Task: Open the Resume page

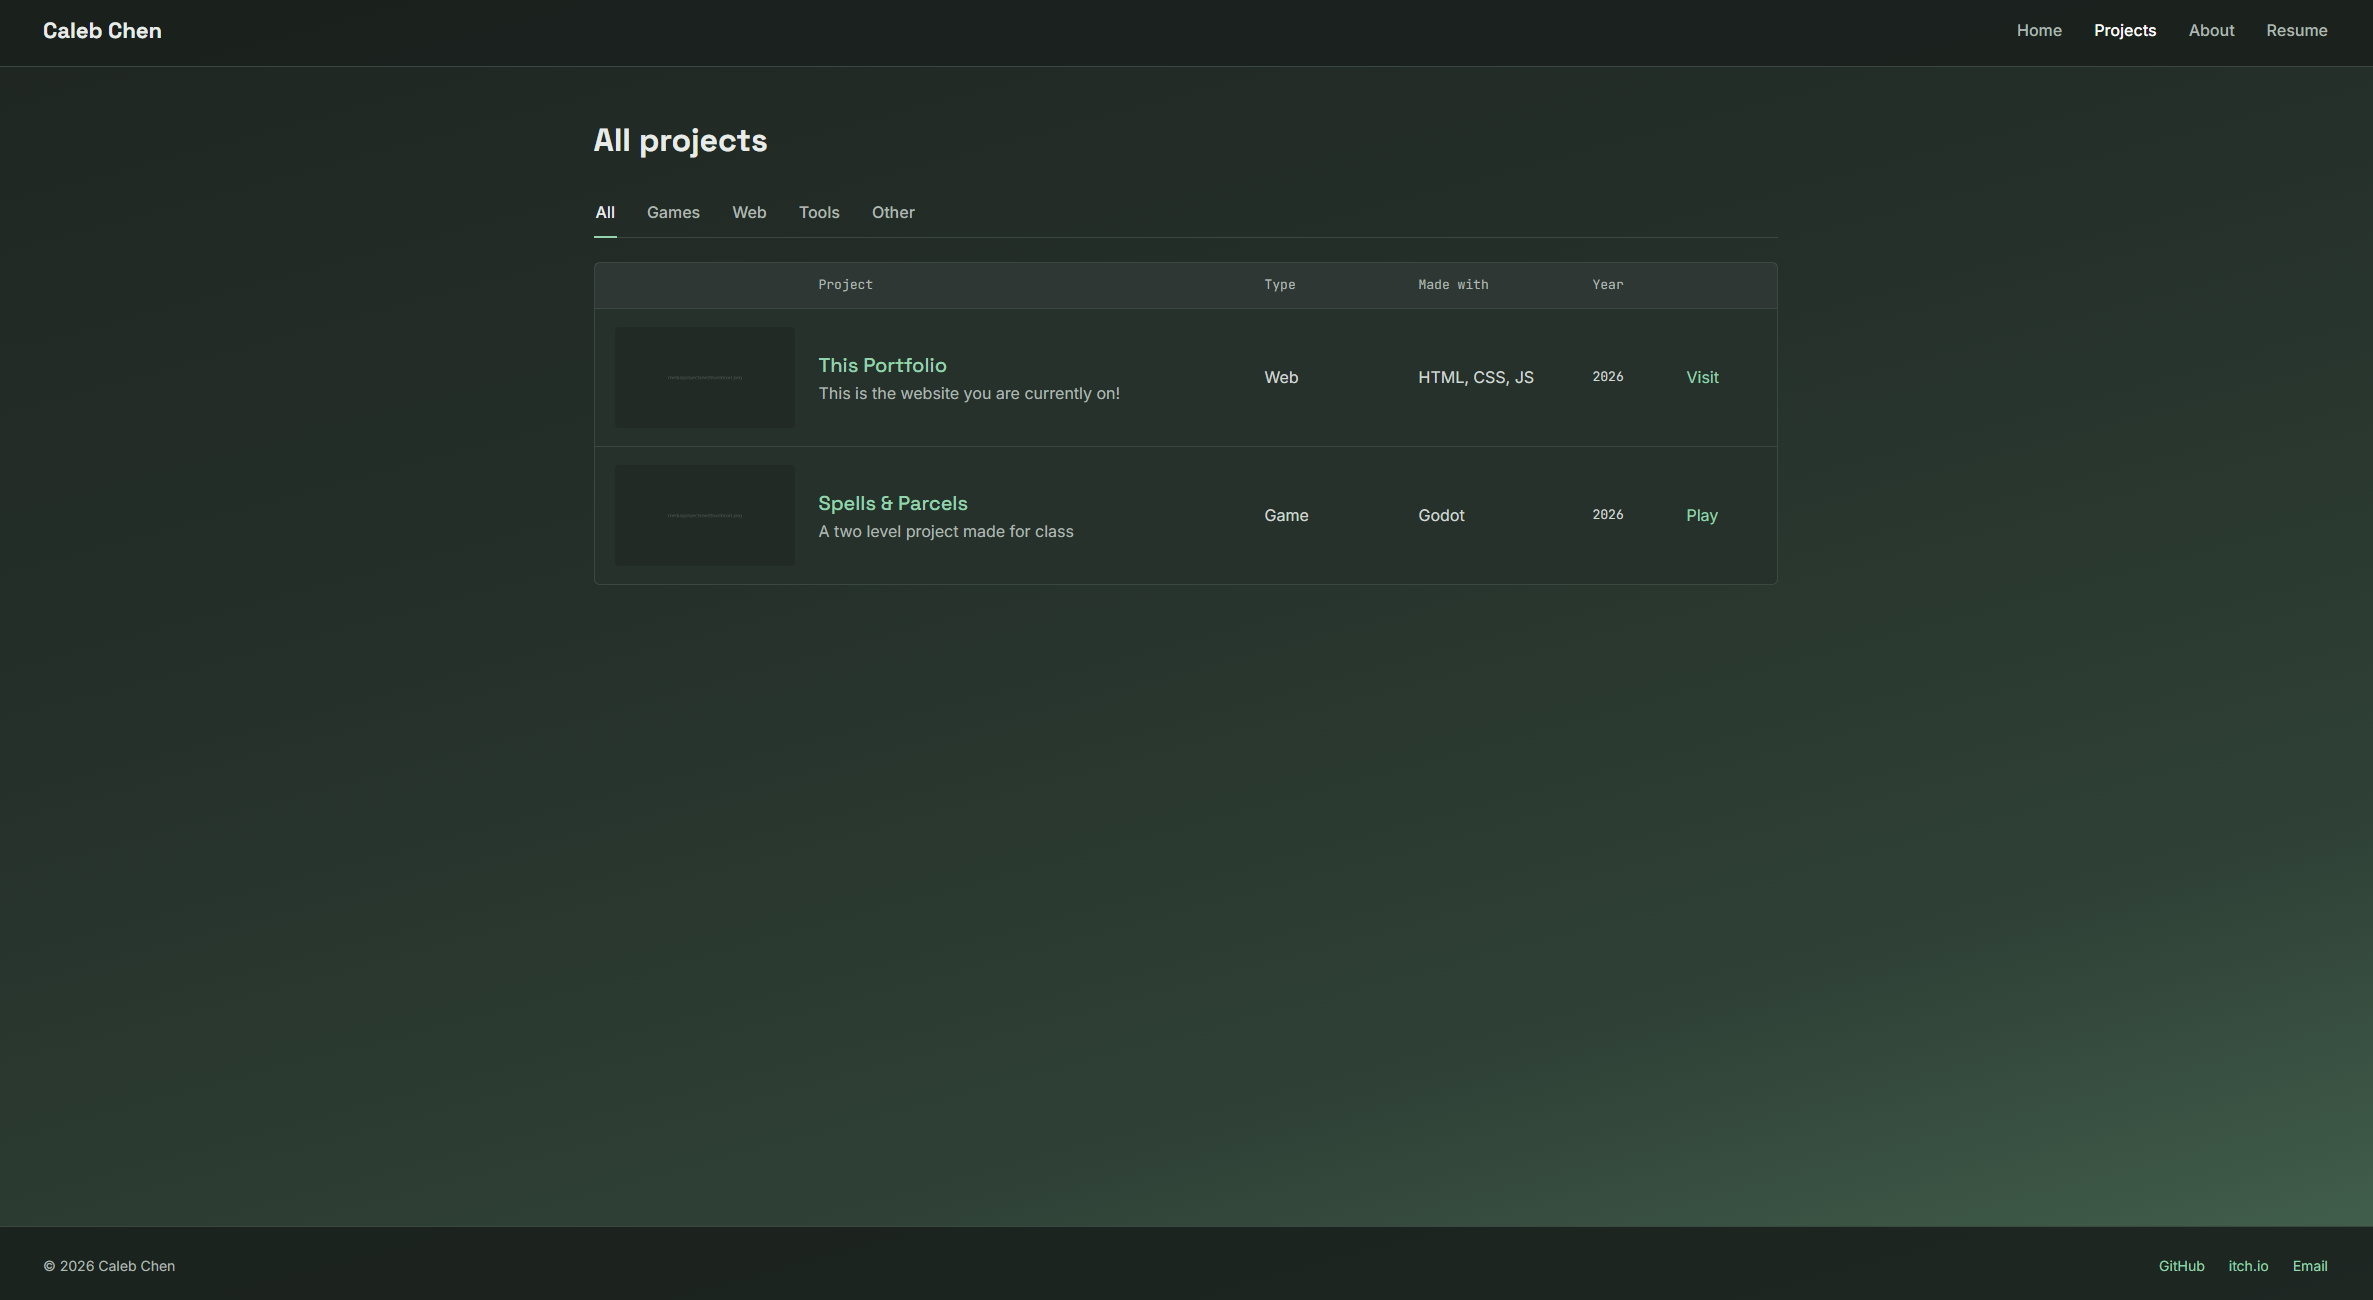Action: [2297, 31]
